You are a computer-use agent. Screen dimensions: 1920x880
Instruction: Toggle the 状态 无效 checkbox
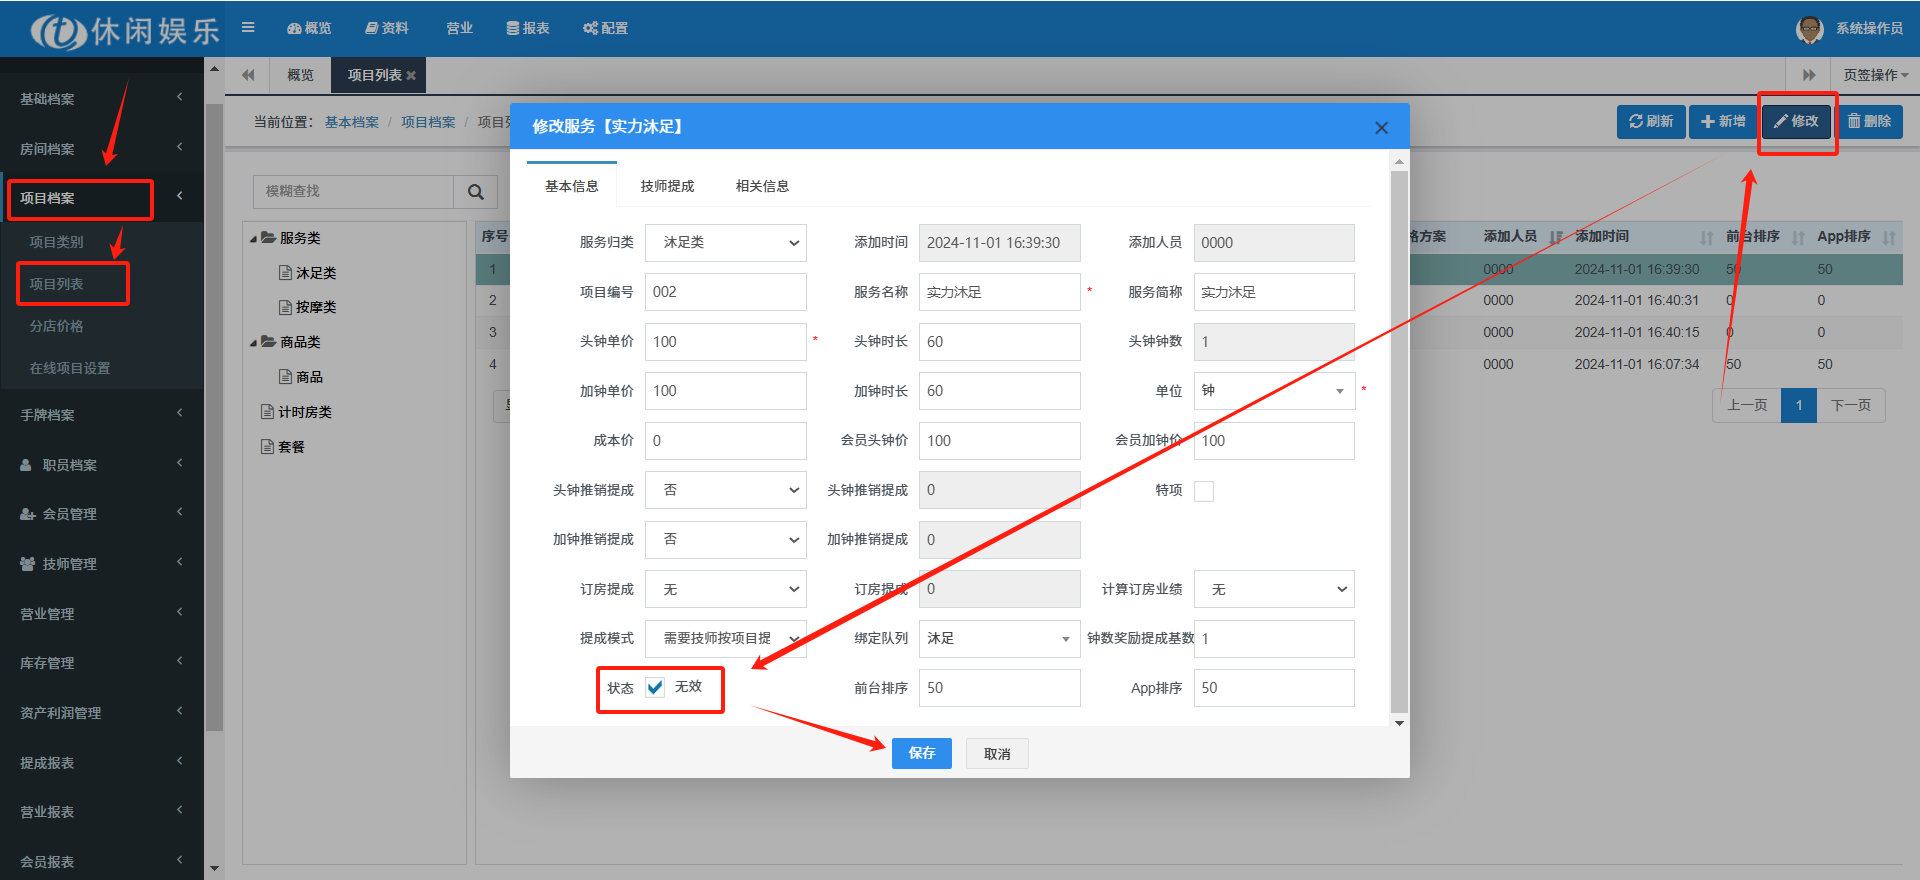point(655,688)
